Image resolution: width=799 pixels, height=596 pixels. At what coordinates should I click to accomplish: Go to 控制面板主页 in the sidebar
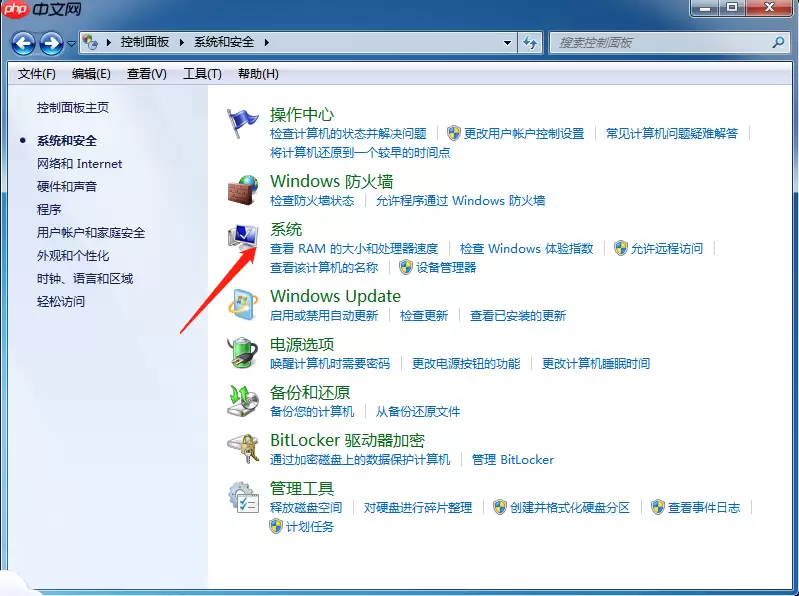pos(73,107)
